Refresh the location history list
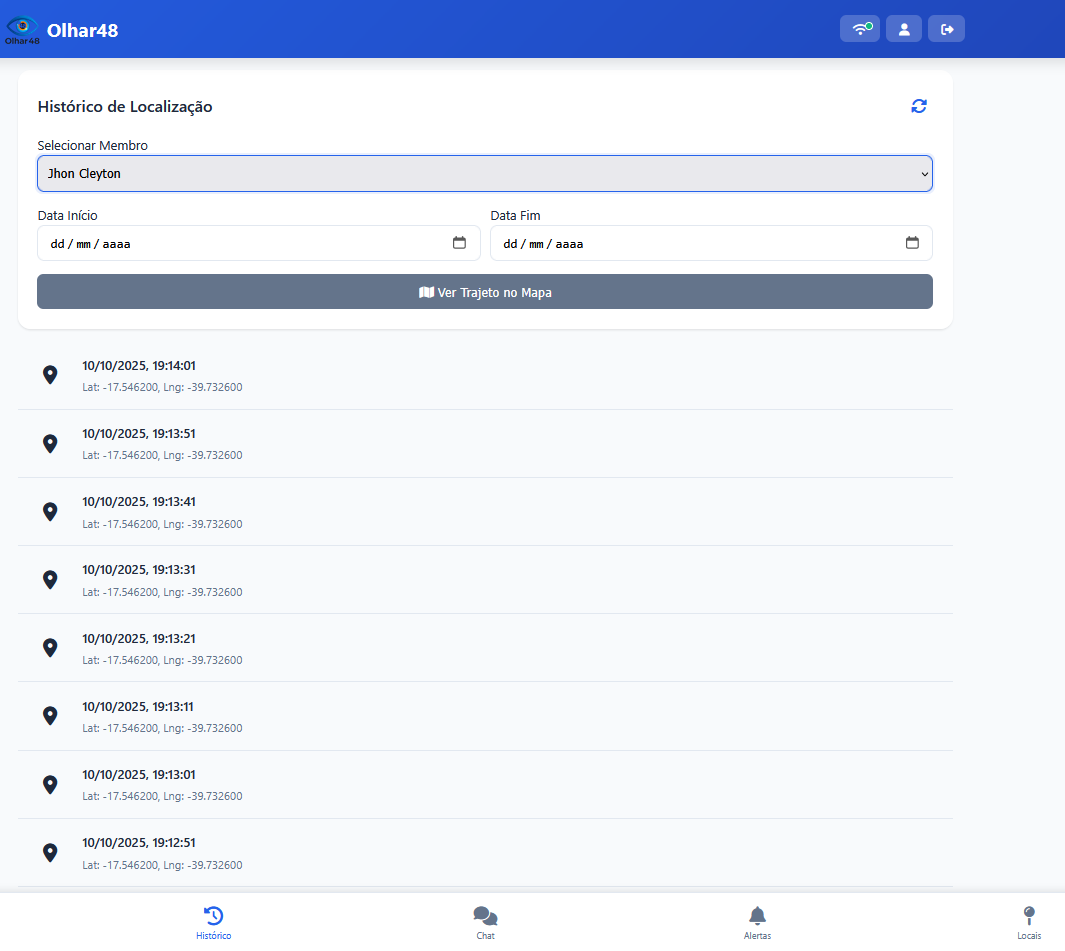Viewport: 1065px width, 951px height. tap(919, 106)
